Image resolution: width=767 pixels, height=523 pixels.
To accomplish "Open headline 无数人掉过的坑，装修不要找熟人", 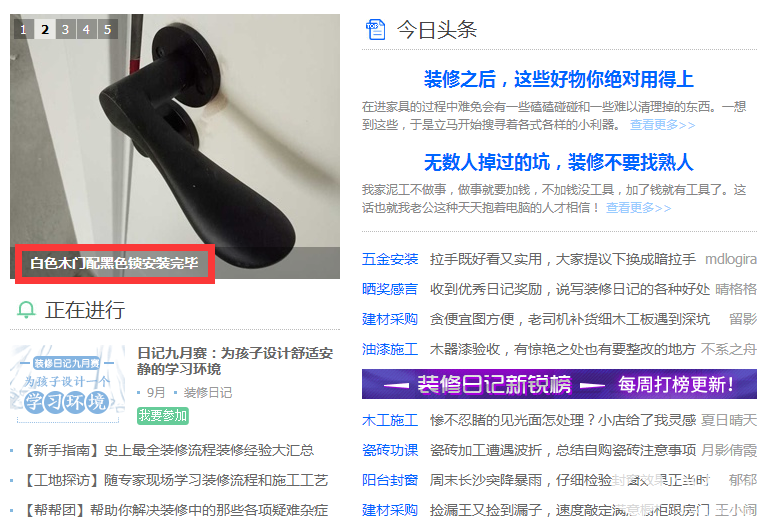I will tap(559, 162).
